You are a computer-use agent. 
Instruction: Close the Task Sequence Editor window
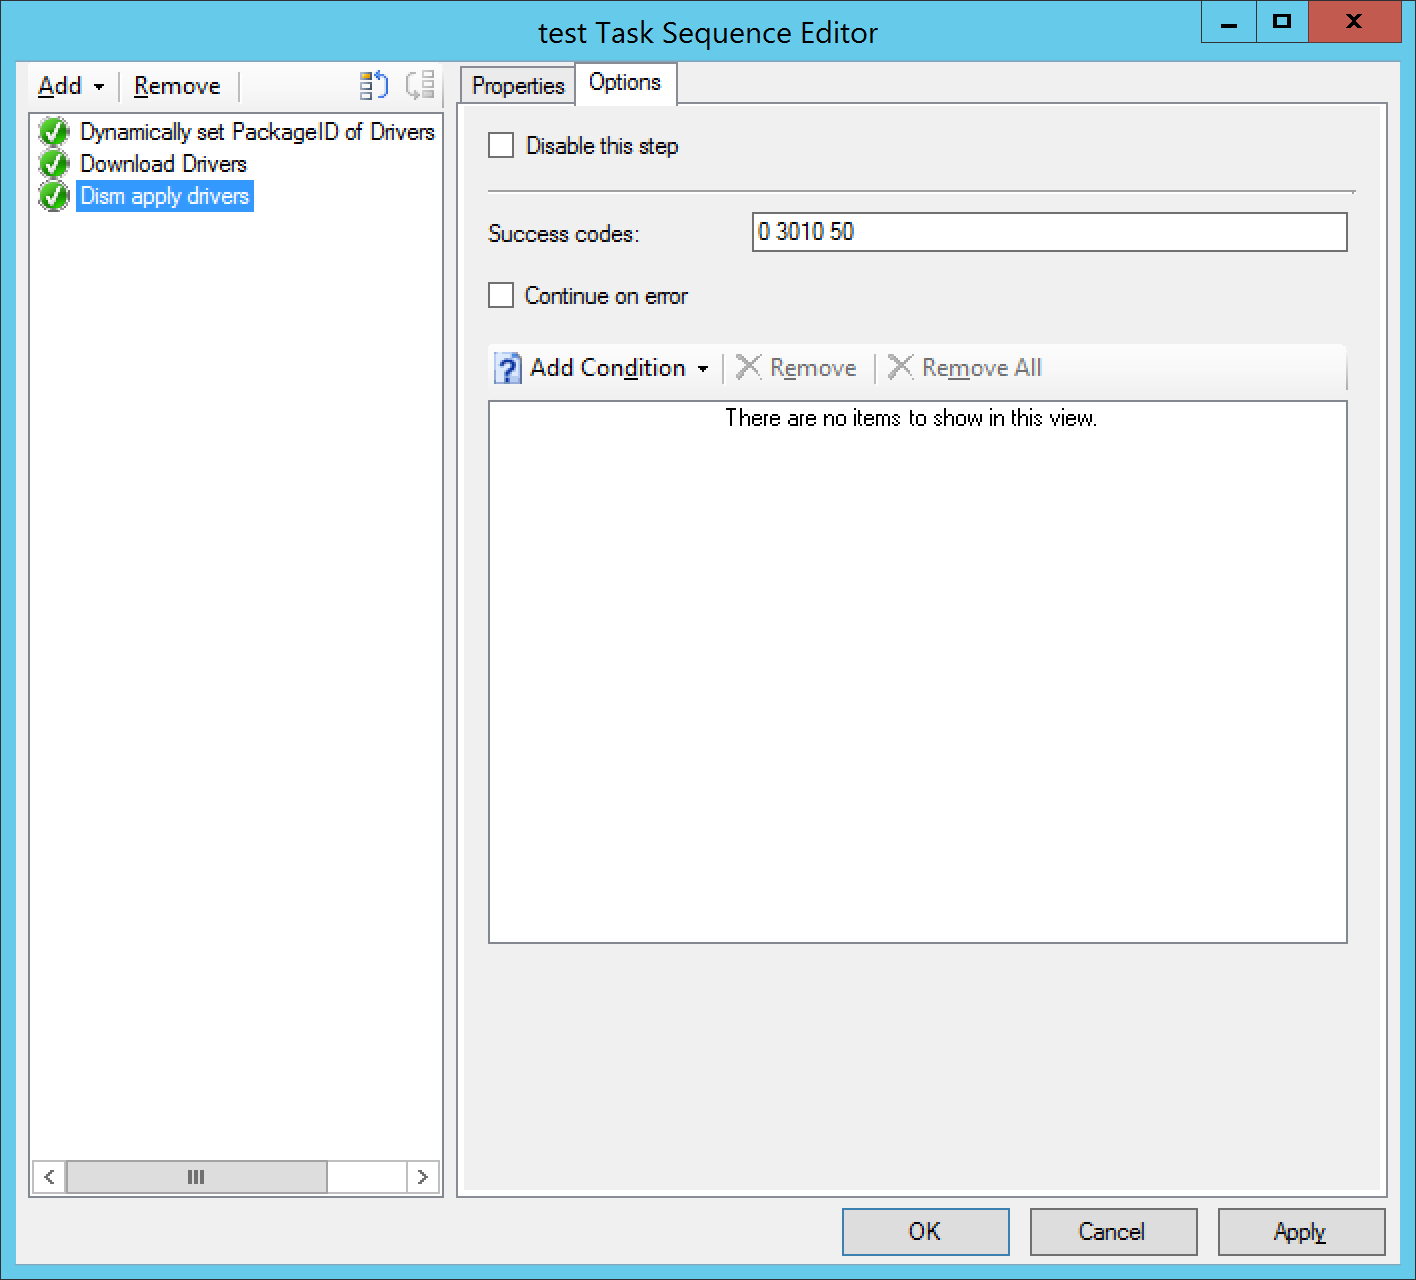(1354, 21)
